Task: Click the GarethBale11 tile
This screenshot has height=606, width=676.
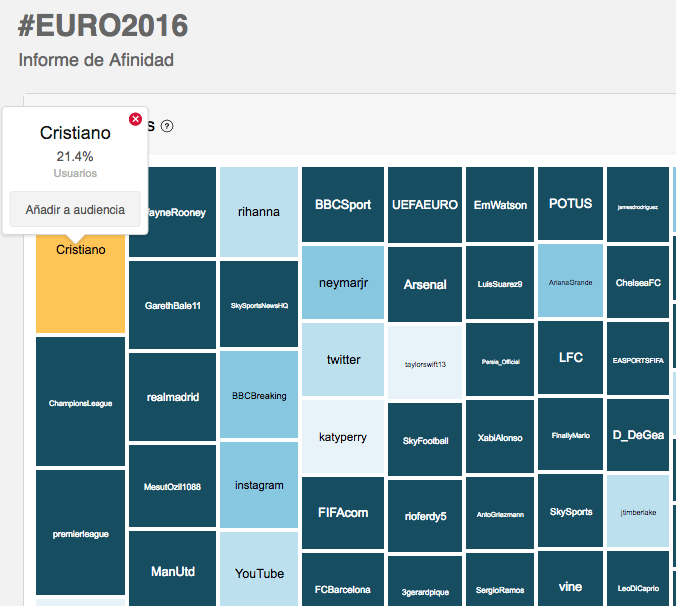Action: click(x=172, y=305)
